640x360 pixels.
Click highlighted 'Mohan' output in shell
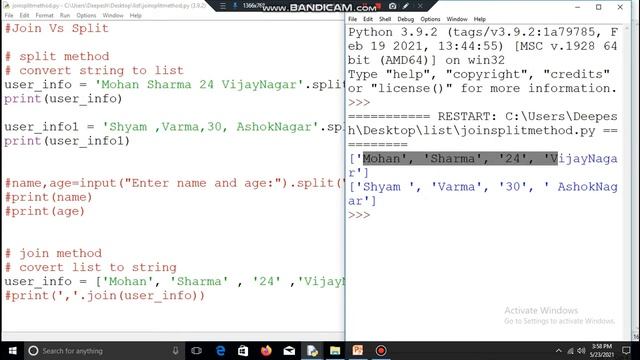[382, 159]
